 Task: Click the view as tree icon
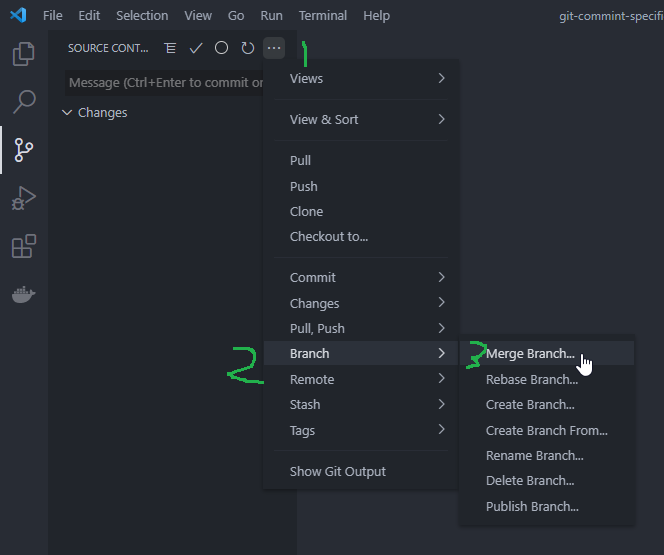(x=170, y=48)
